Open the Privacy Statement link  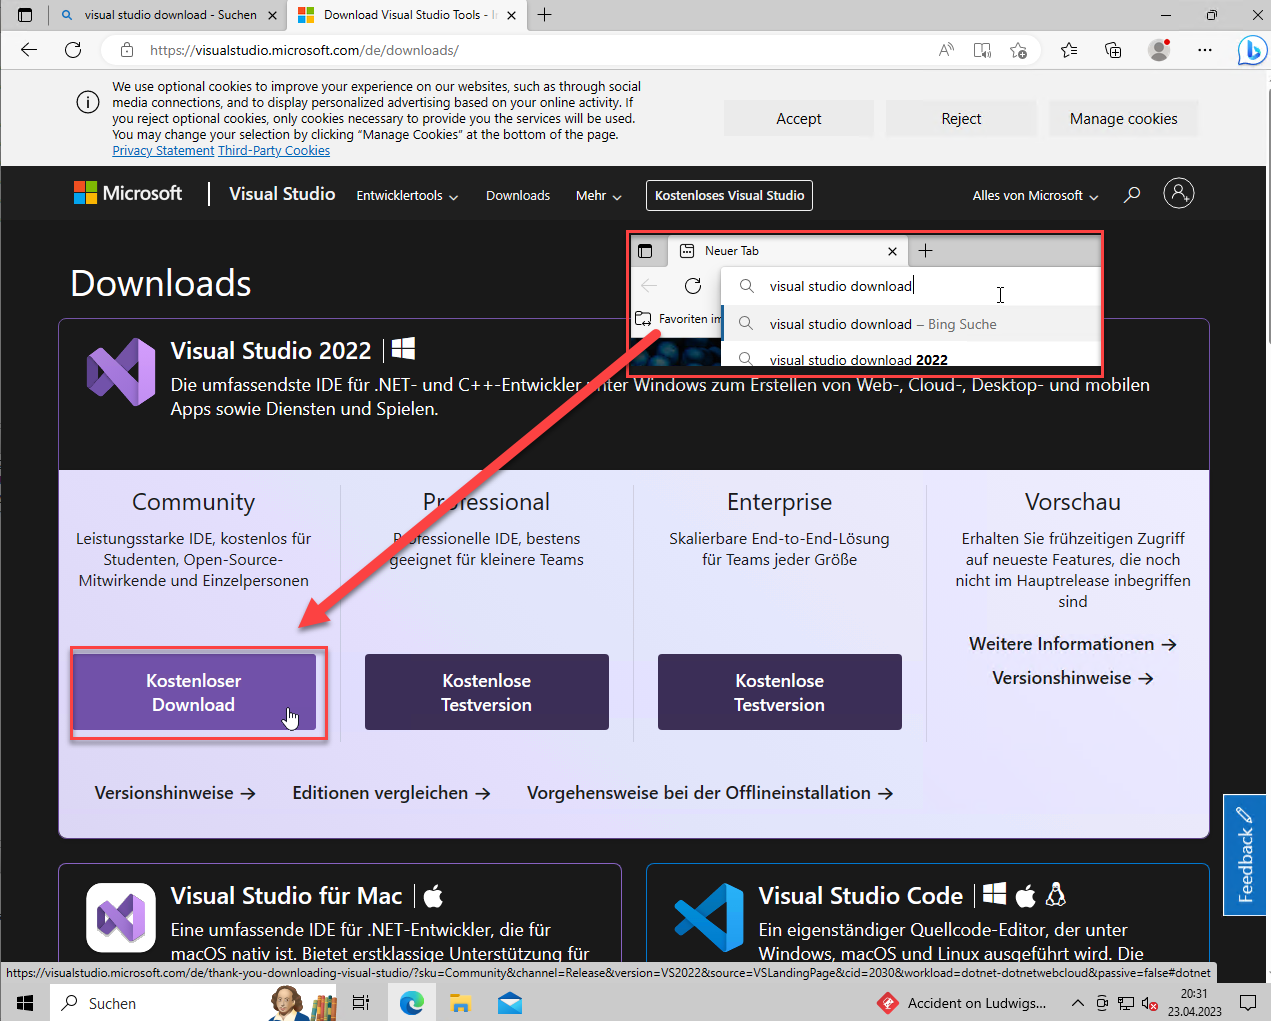tap(163, 151)
